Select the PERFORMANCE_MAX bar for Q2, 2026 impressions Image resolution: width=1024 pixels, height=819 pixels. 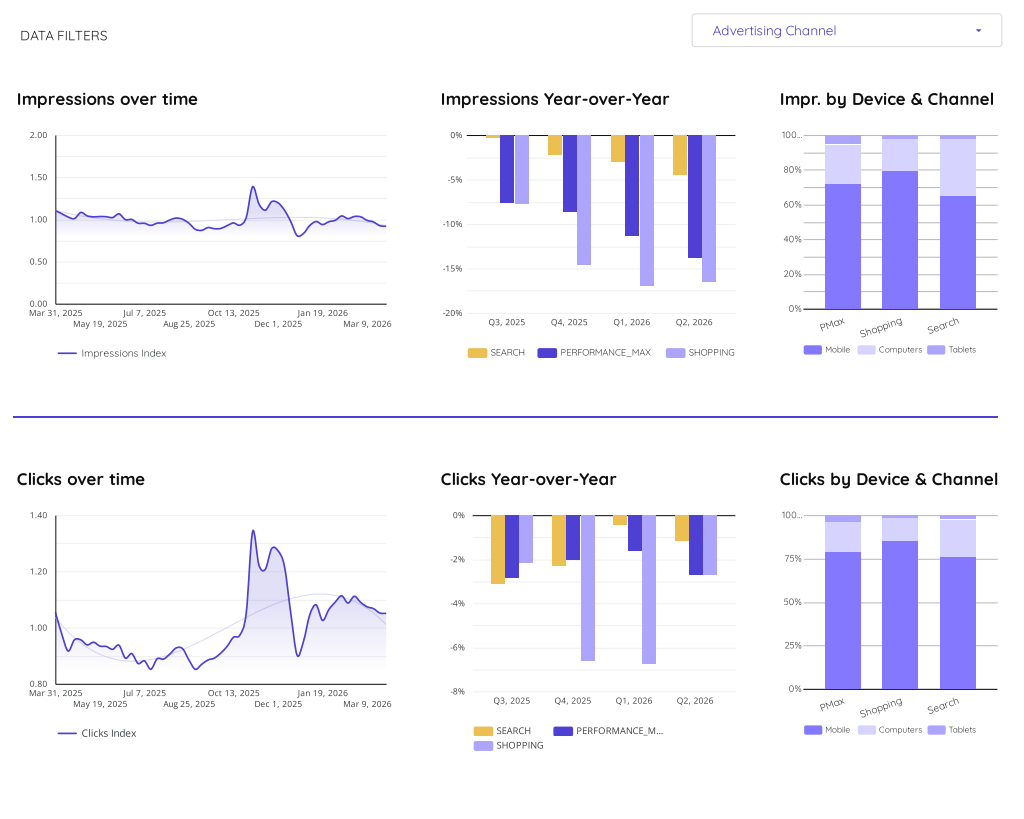[695, 197]
